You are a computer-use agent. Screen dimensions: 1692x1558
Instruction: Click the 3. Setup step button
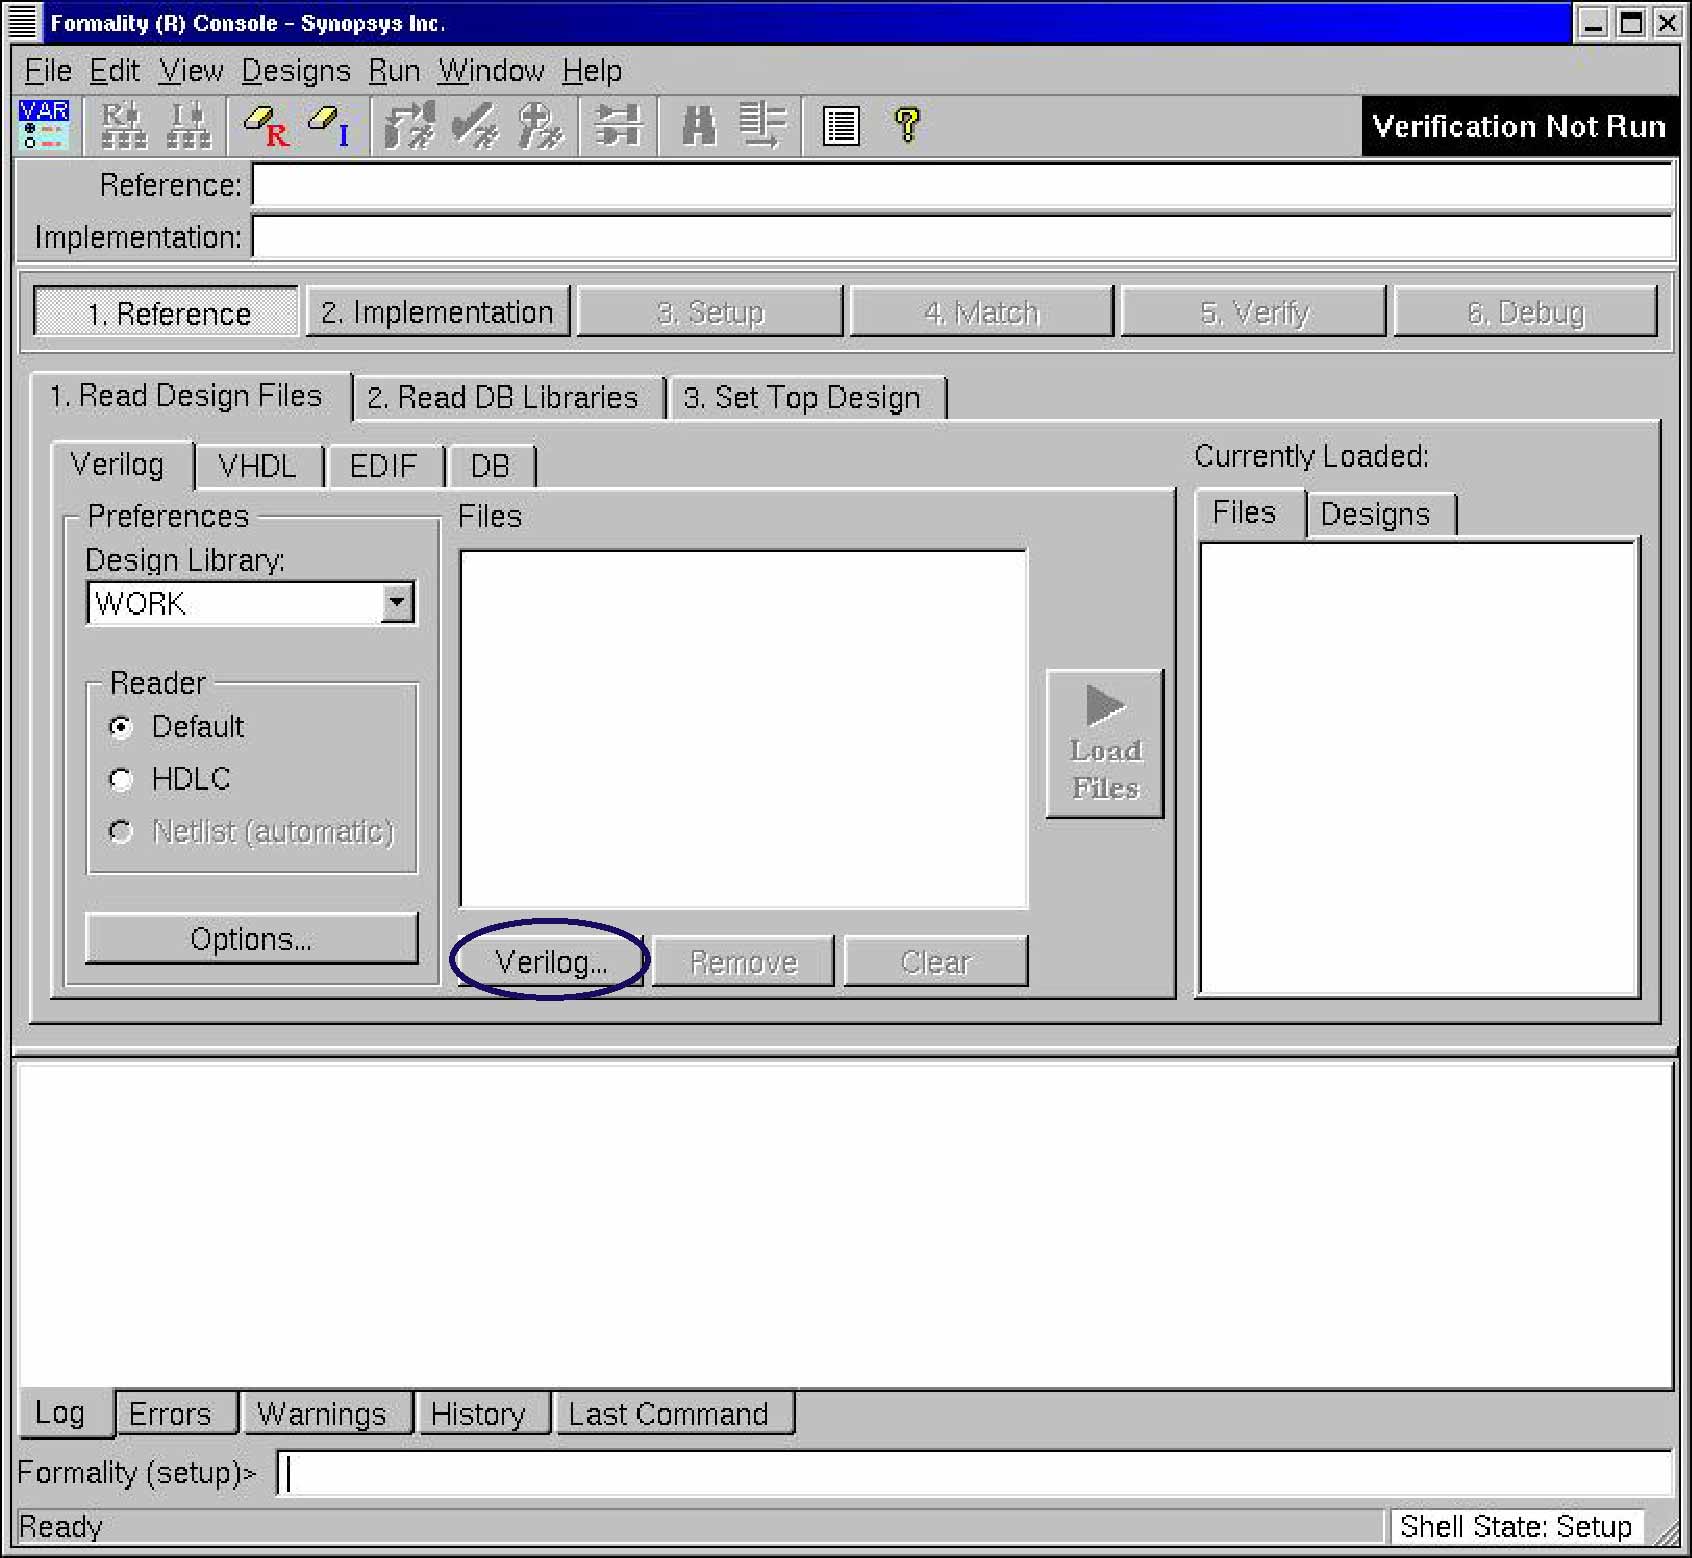coord(710,312)
